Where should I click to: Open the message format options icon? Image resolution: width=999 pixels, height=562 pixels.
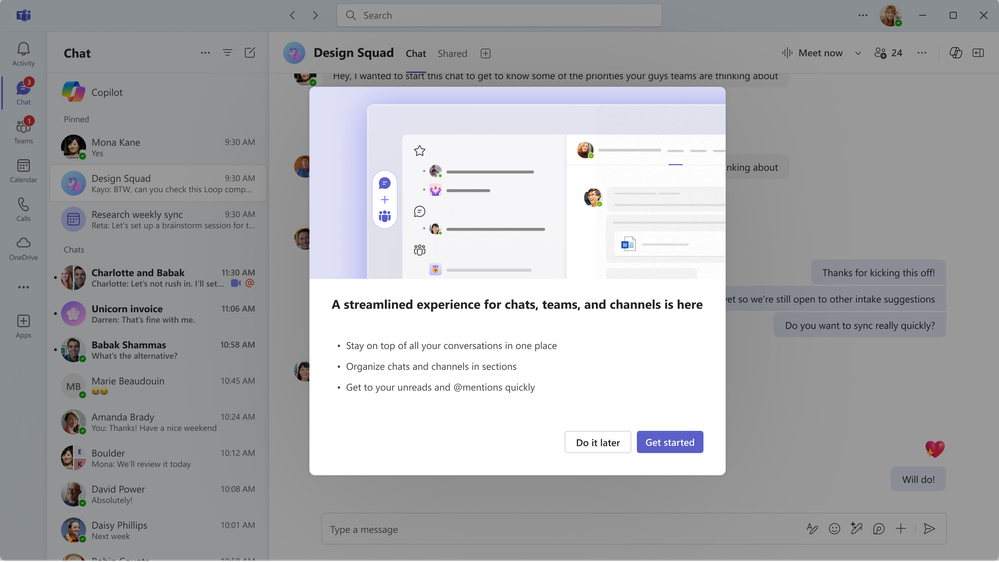coord(812,528)
